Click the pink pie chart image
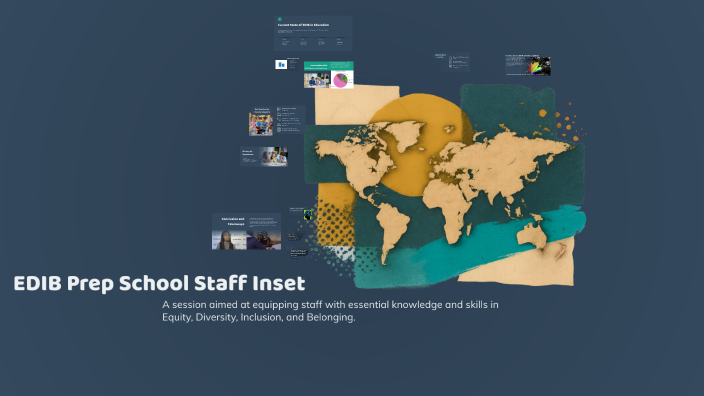The image size is (704, 396). click(x=342, y=80)
